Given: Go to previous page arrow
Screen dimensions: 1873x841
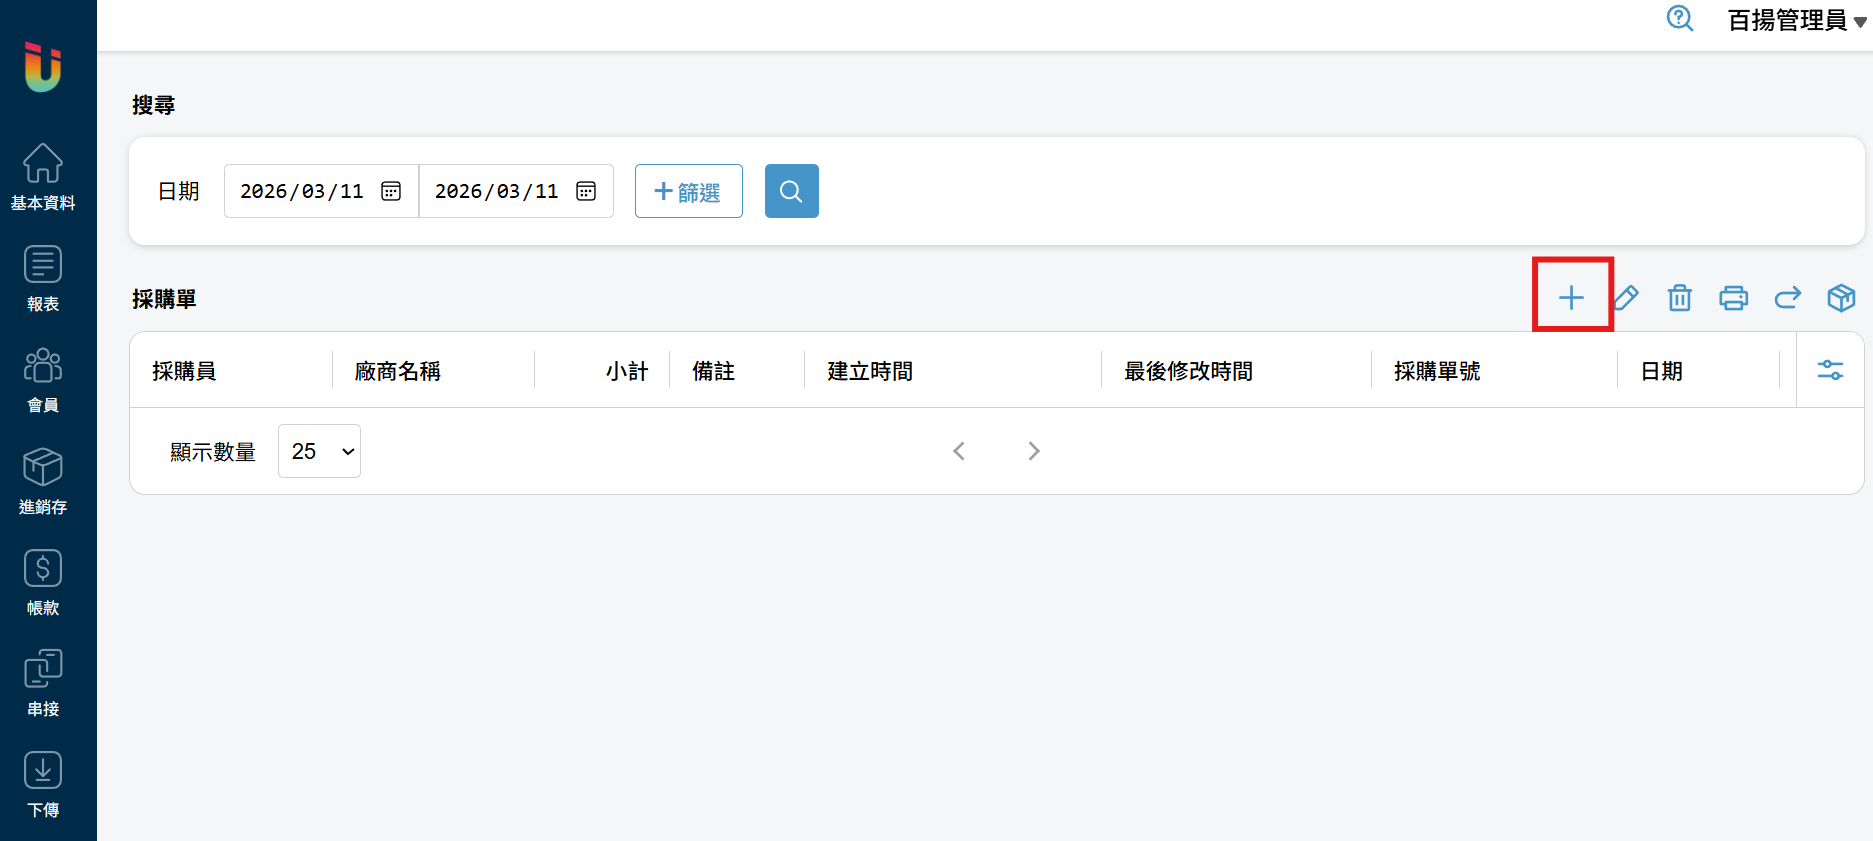Looking at the screenshot, I should [x=959, y=451].
